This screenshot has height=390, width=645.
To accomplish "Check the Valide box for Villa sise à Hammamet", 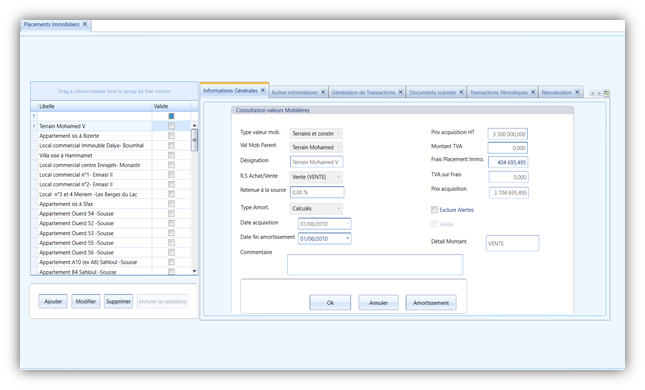I will [171, 155].
